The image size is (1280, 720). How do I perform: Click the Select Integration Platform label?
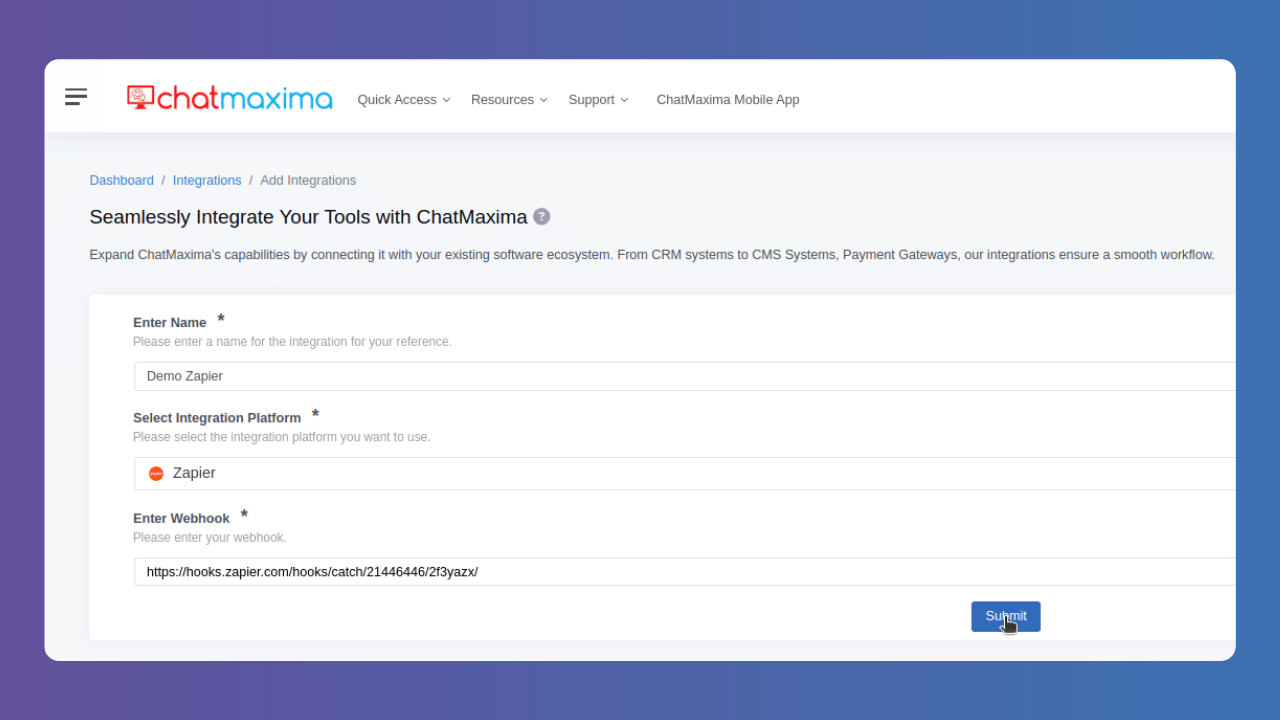217,418
